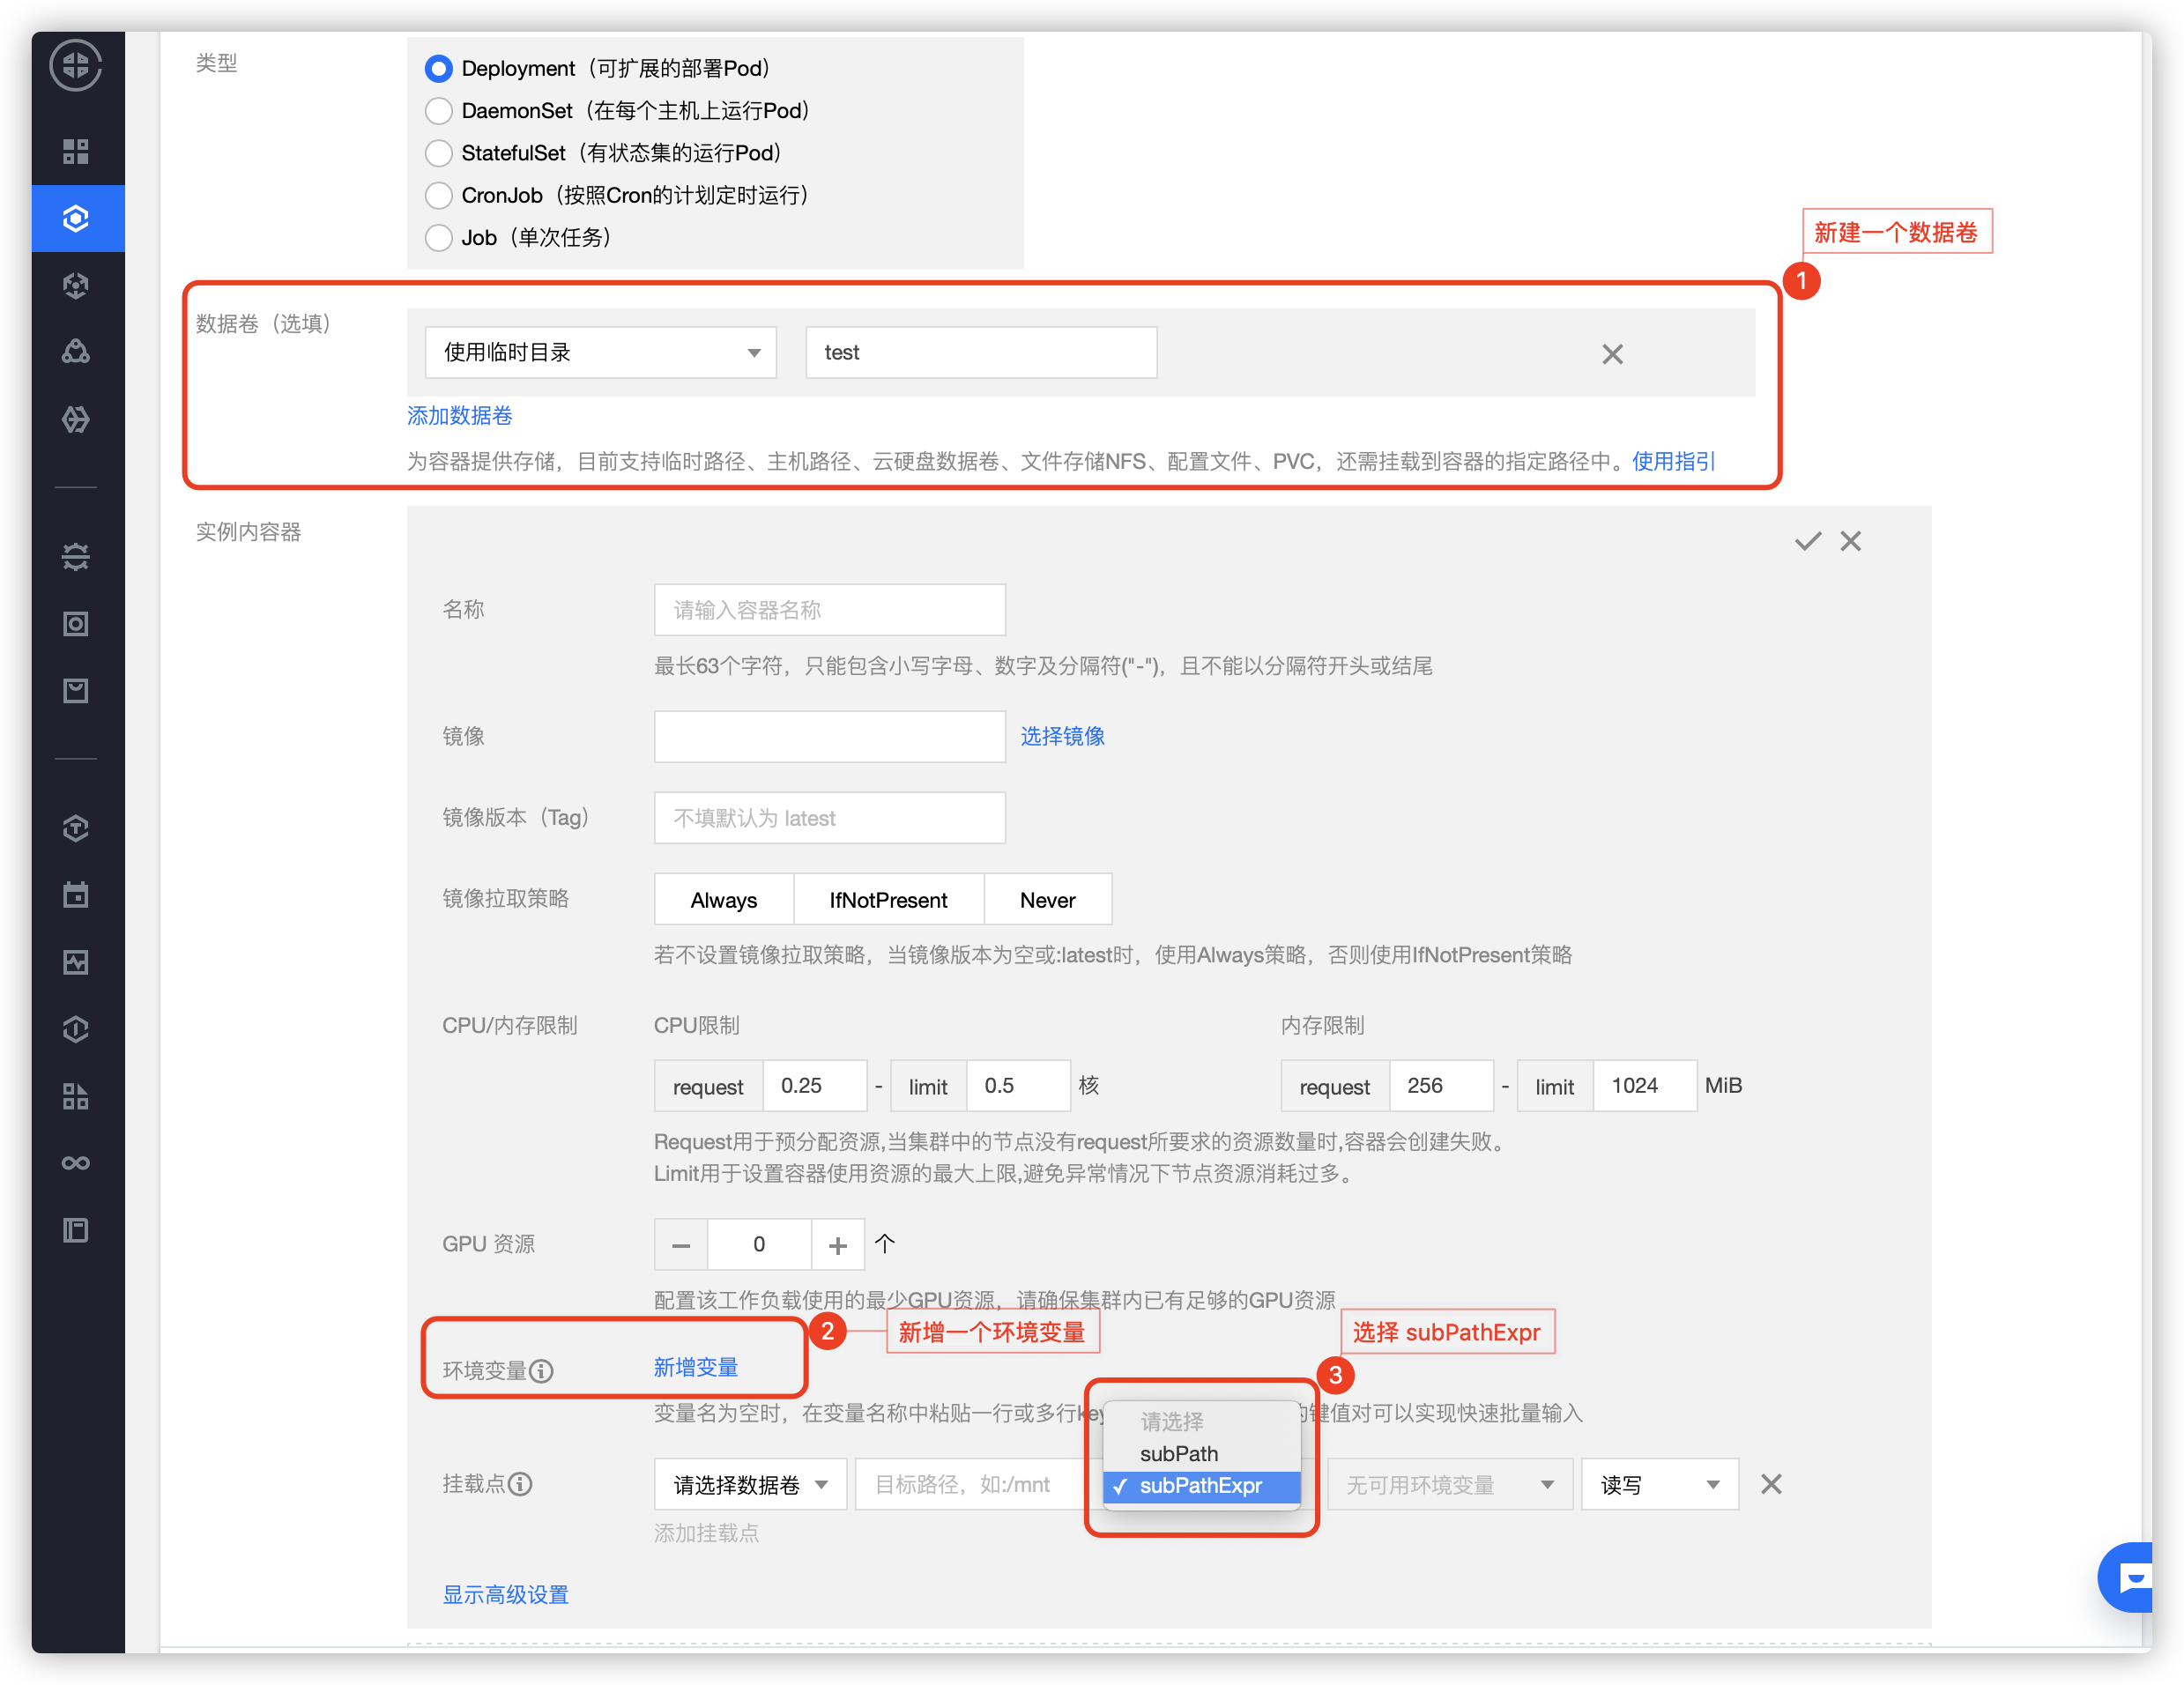Click the heartbeat chart sidebar icon
Screen dimensions: 2184x1685
click(76, 962)
